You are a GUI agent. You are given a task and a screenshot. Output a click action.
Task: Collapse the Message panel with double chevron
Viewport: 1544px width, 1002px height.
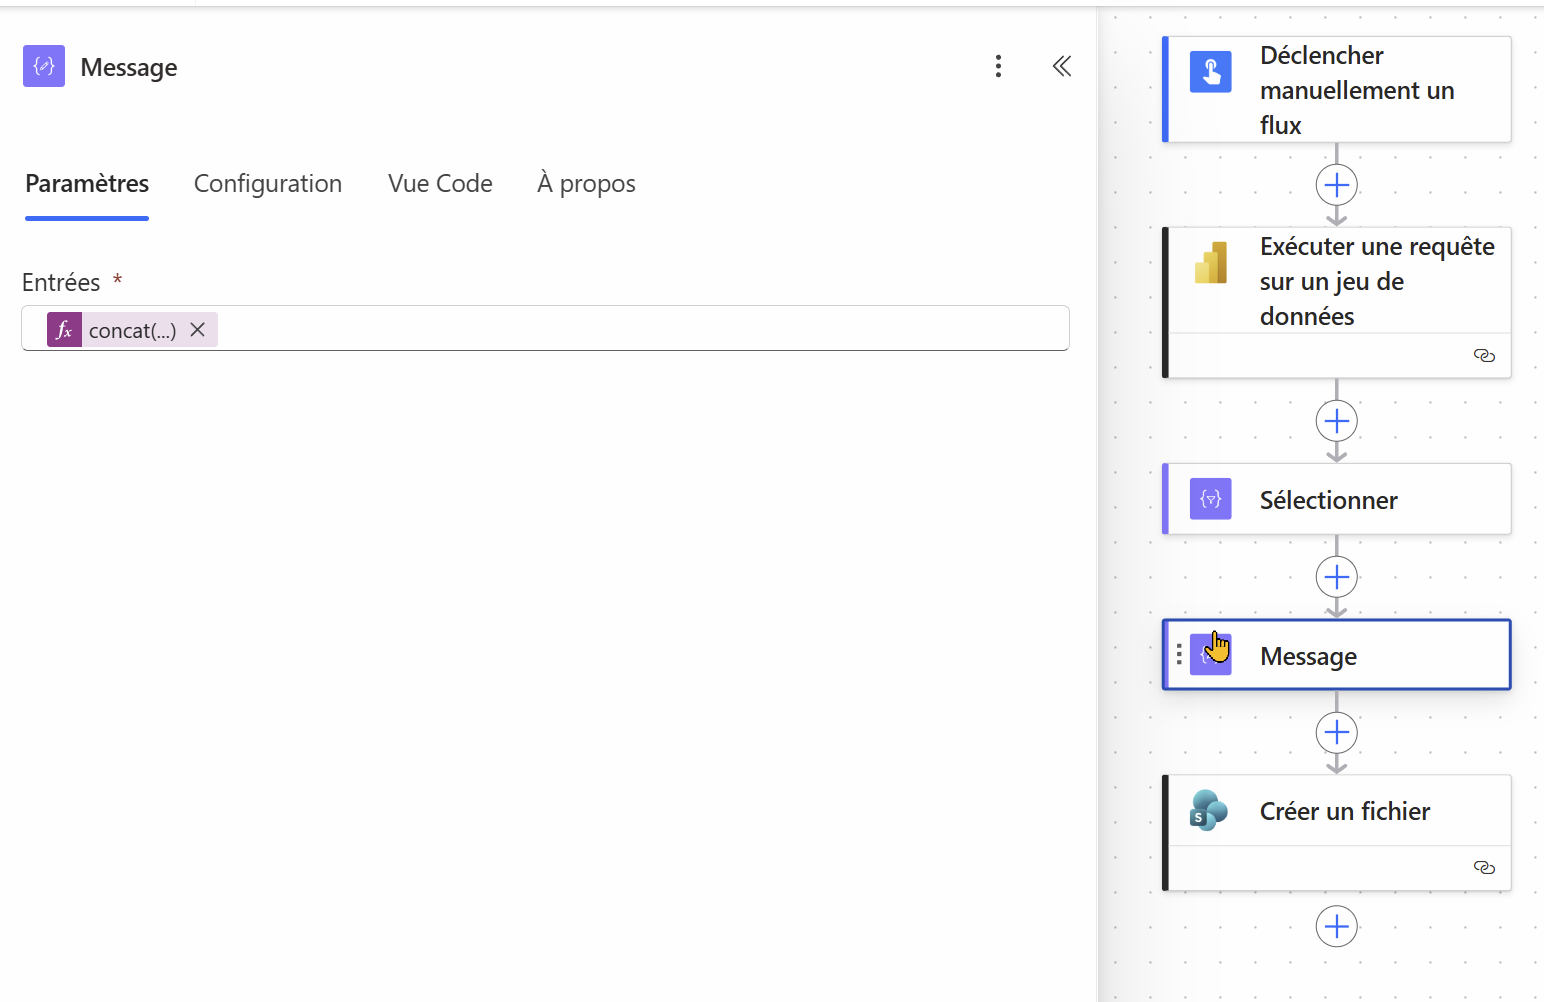[1062, 66]
